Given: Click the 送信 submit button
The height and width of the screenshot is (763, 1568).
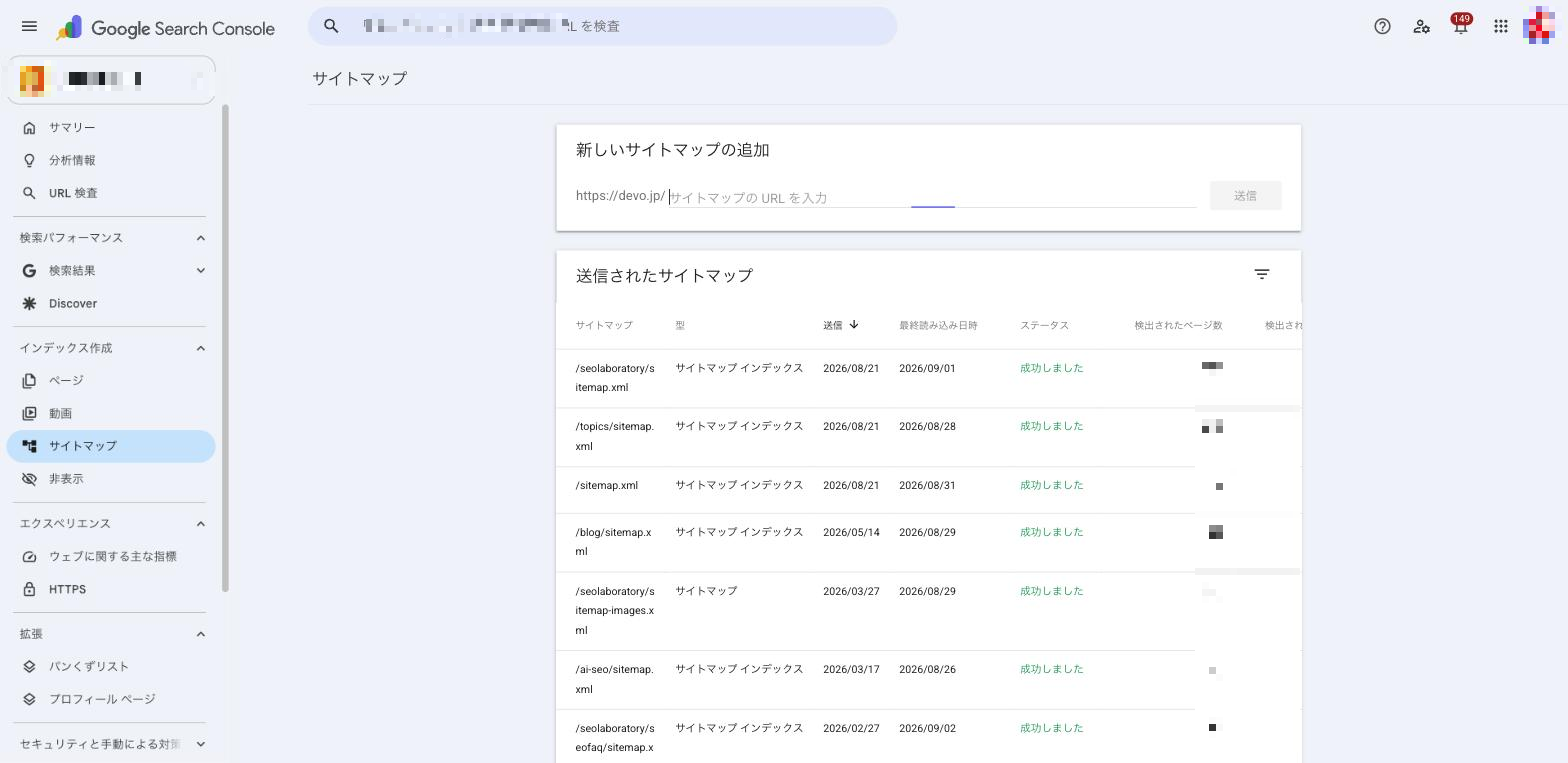Looking at the screenshot, I should pyautogui.click(x=1245, y=196).
